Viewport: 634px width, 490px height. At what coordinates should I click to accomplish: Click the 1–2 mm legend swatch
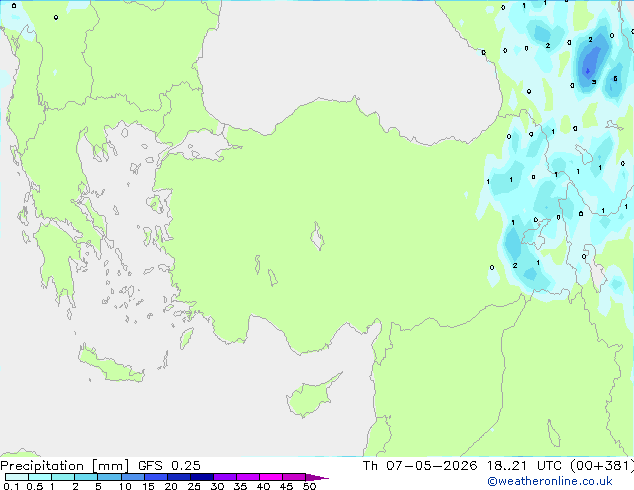[x=63, y=477]
